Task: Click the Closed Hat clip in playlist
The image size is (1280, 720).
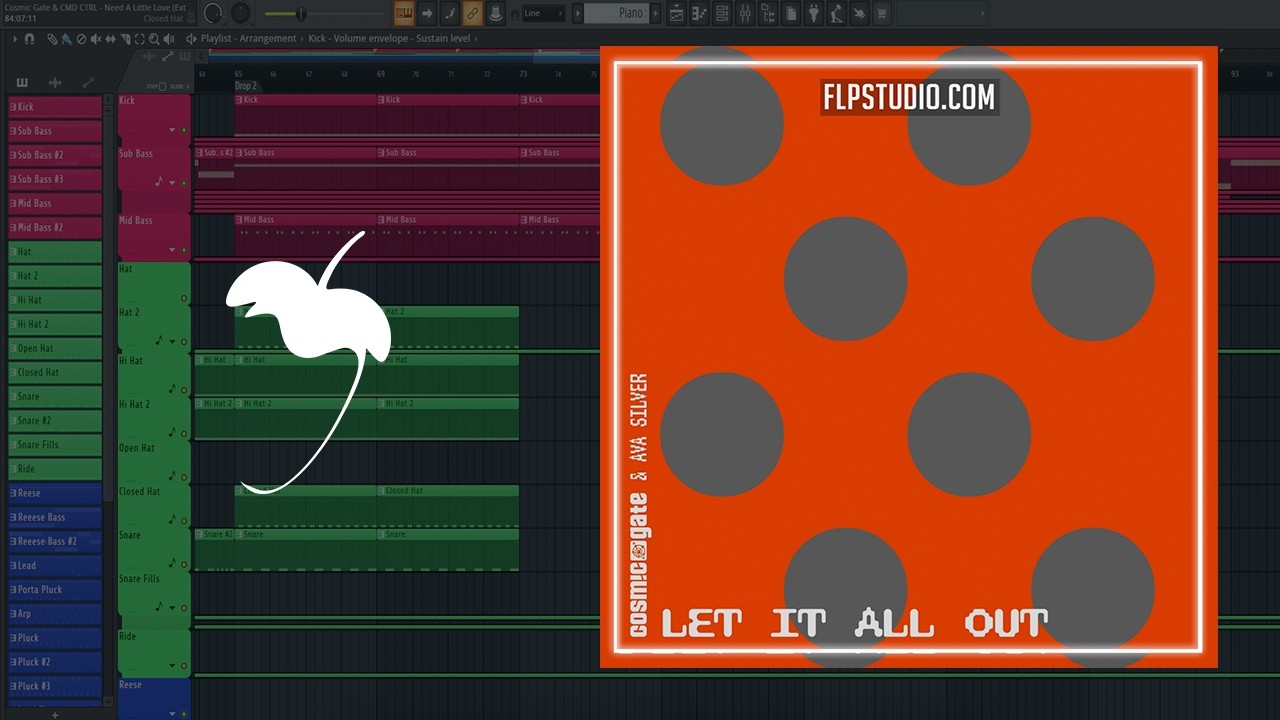Action: (447, 505)
